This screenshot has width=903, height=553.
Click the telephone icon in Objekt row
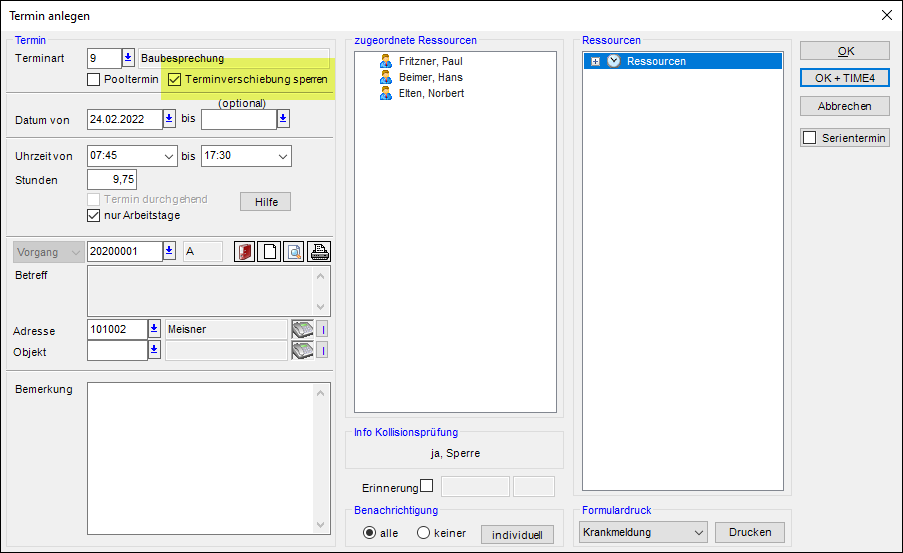[x=302, y=350]
